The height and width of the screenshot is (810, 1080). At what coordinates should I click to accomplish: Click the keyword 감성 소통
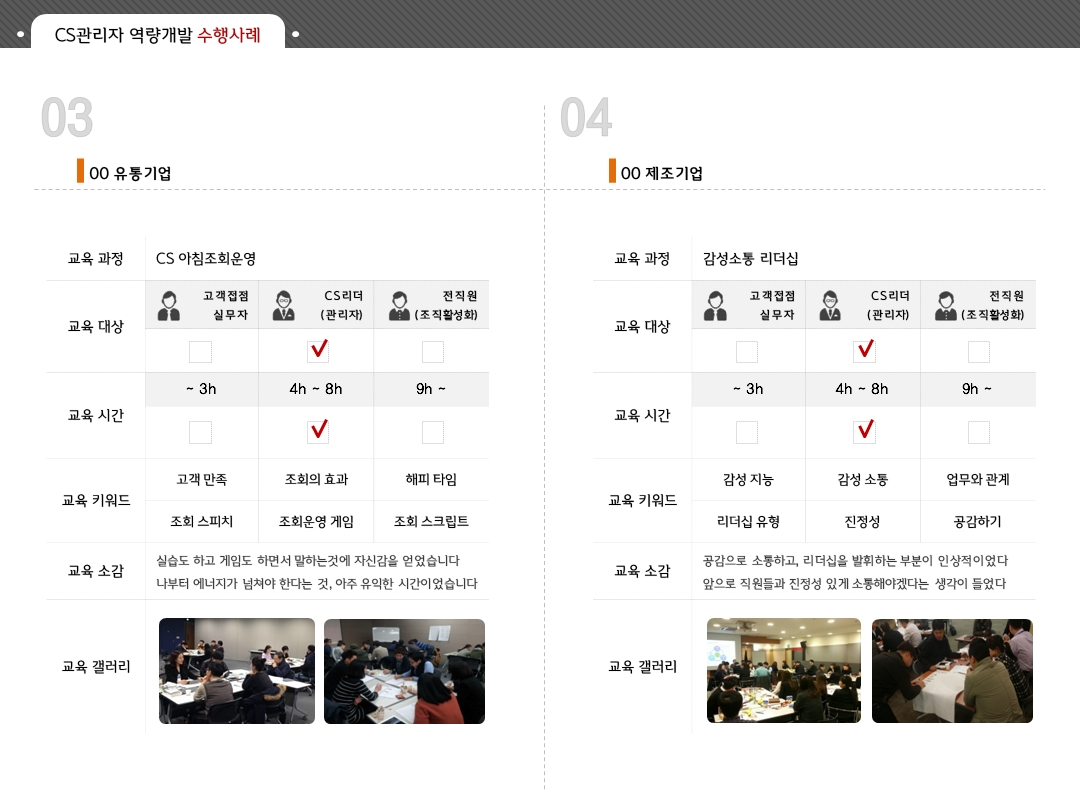click(x=862, y=479)
